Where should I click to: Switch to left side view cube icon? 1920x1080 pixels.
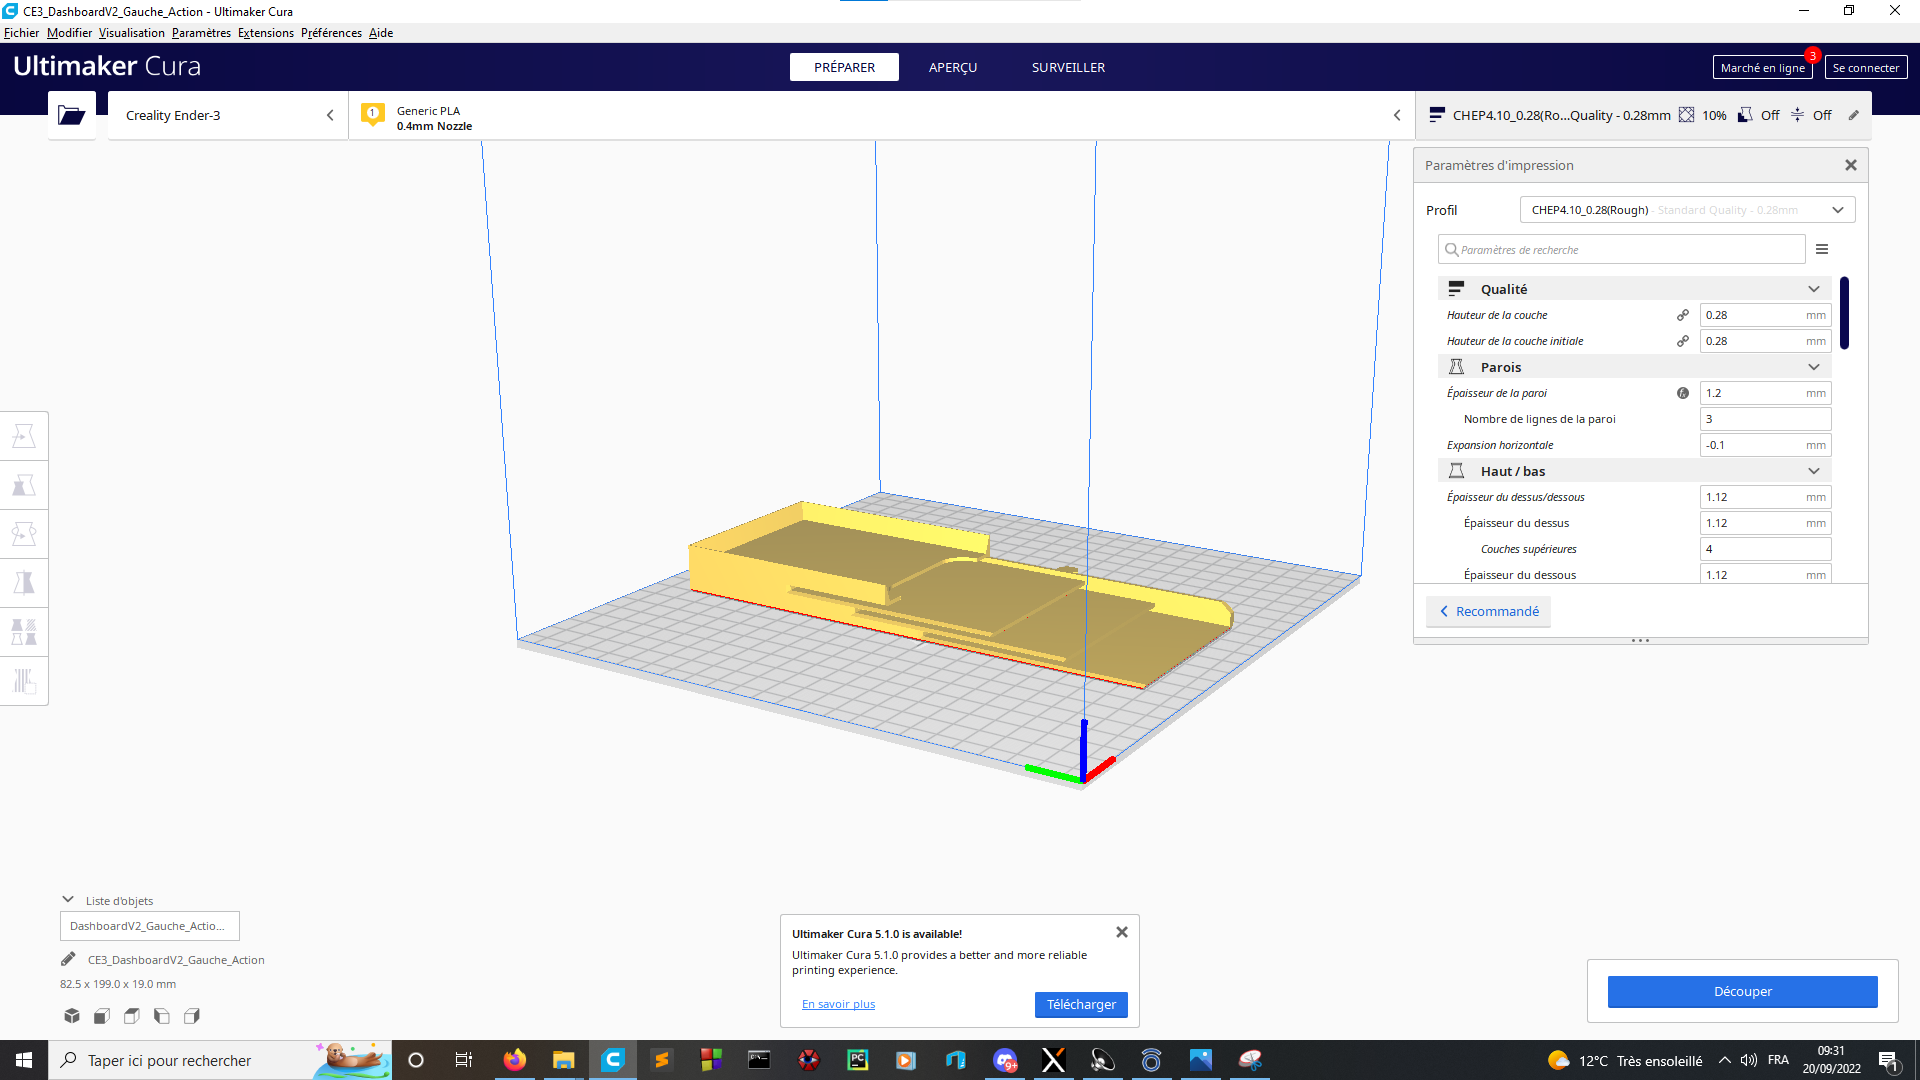click(x=162, y=1016)
